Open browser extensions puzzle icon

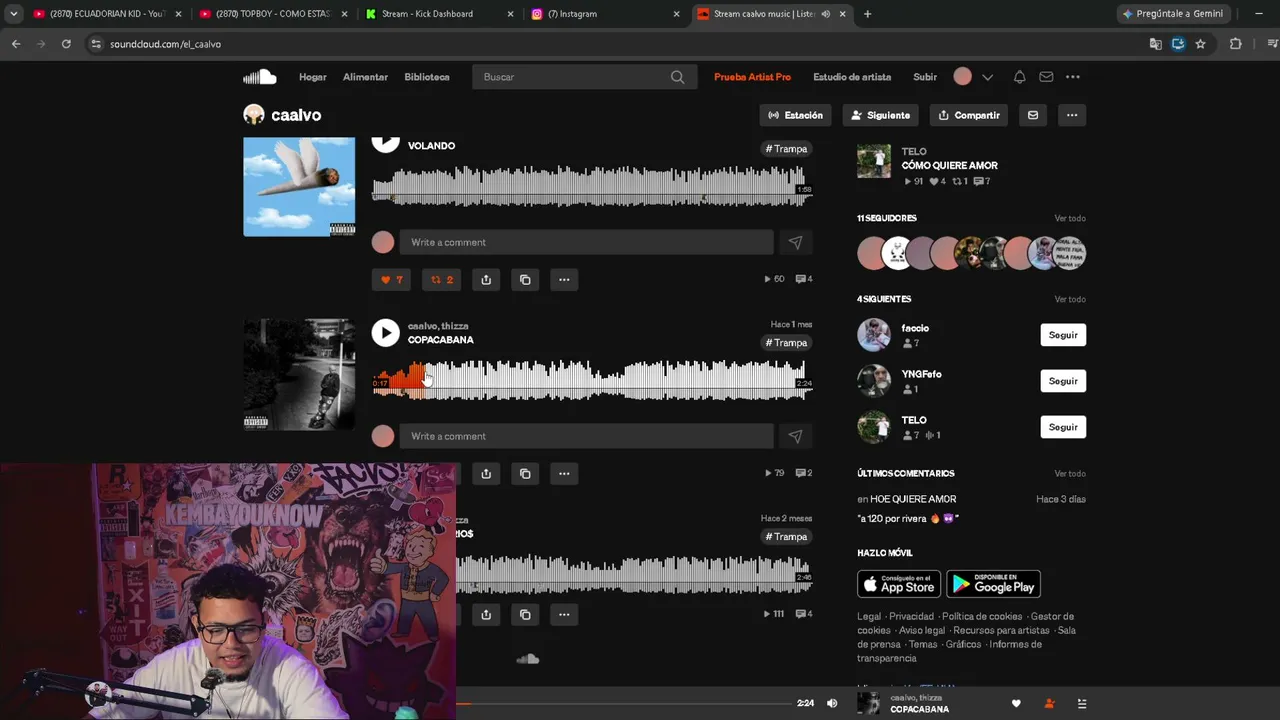pyautogui.click(x=1236, y=44)
